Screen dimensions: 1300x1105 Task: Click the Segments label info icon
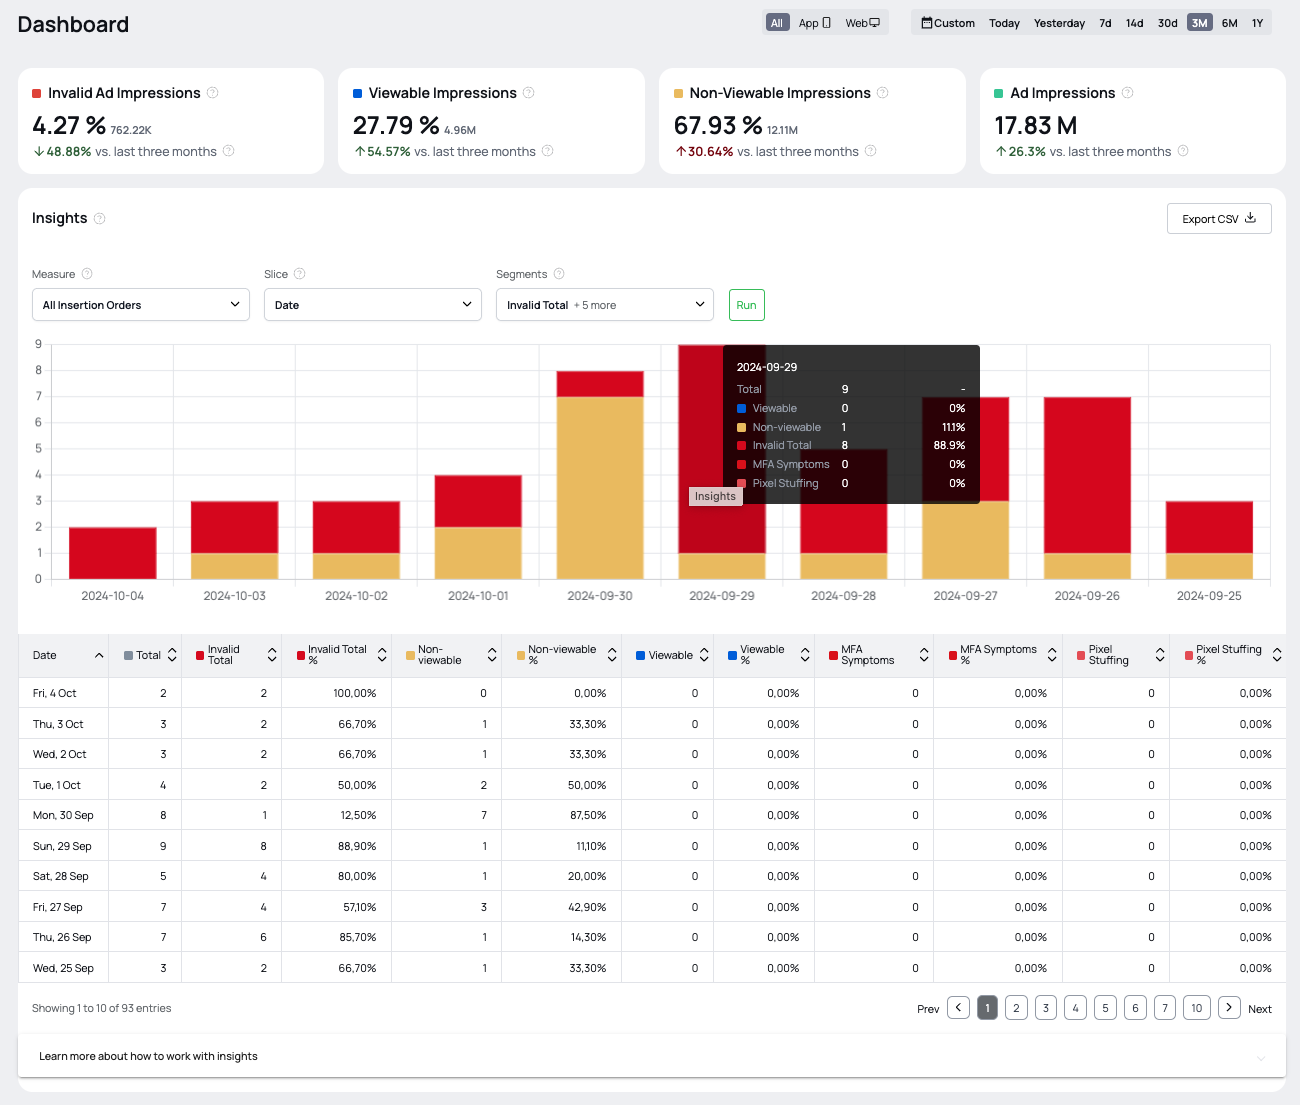559,274
